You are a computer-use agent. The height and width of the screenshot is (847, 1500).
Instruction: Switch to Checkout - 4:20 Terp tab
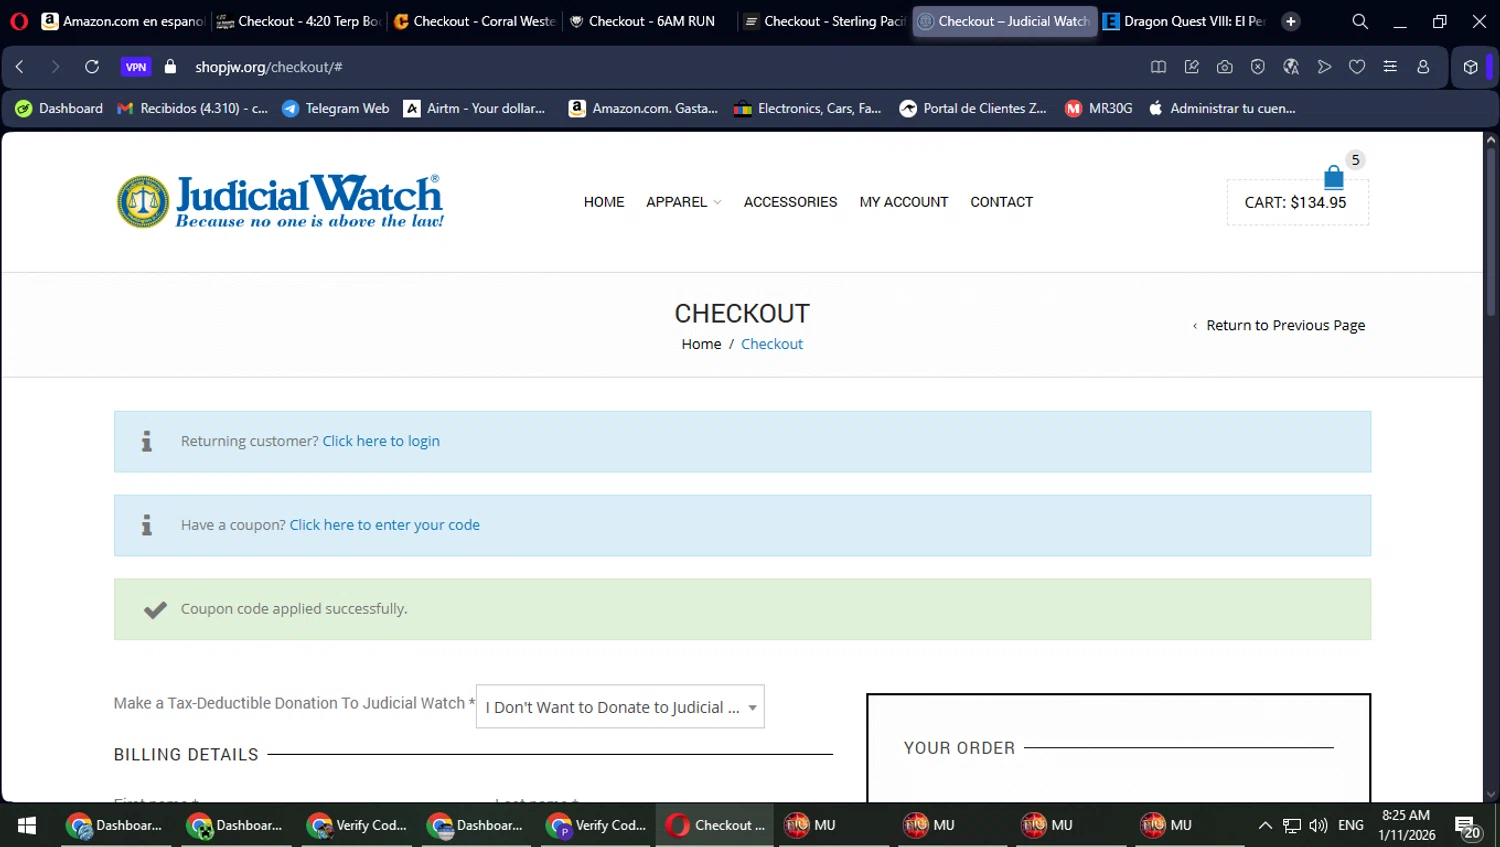pos(298,21)
